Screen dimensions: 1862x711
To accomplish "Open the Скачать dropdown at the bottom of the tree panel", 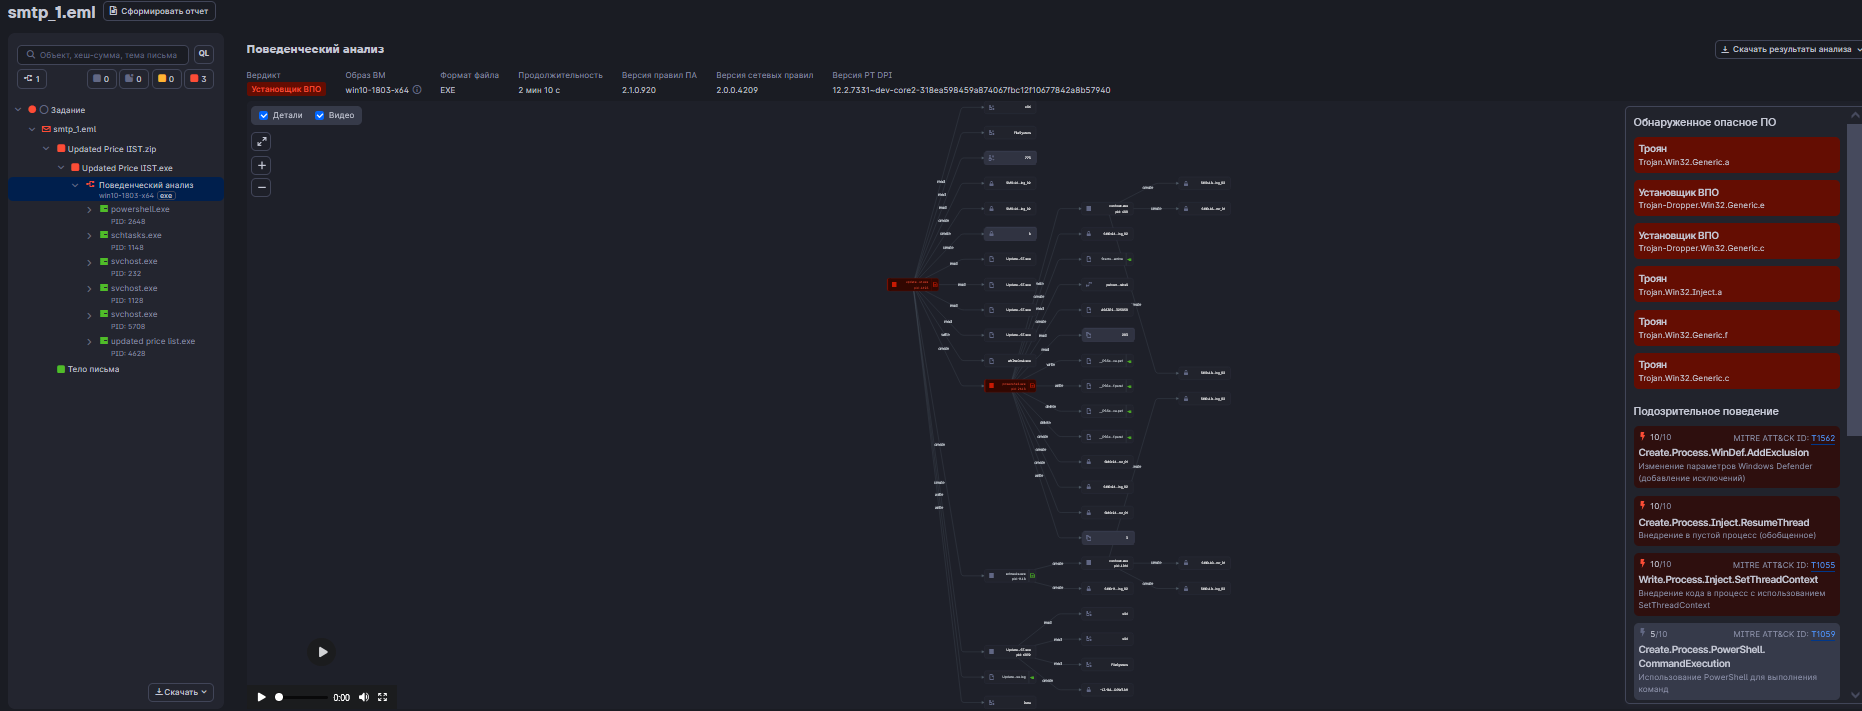I will (x=181, y=692).
